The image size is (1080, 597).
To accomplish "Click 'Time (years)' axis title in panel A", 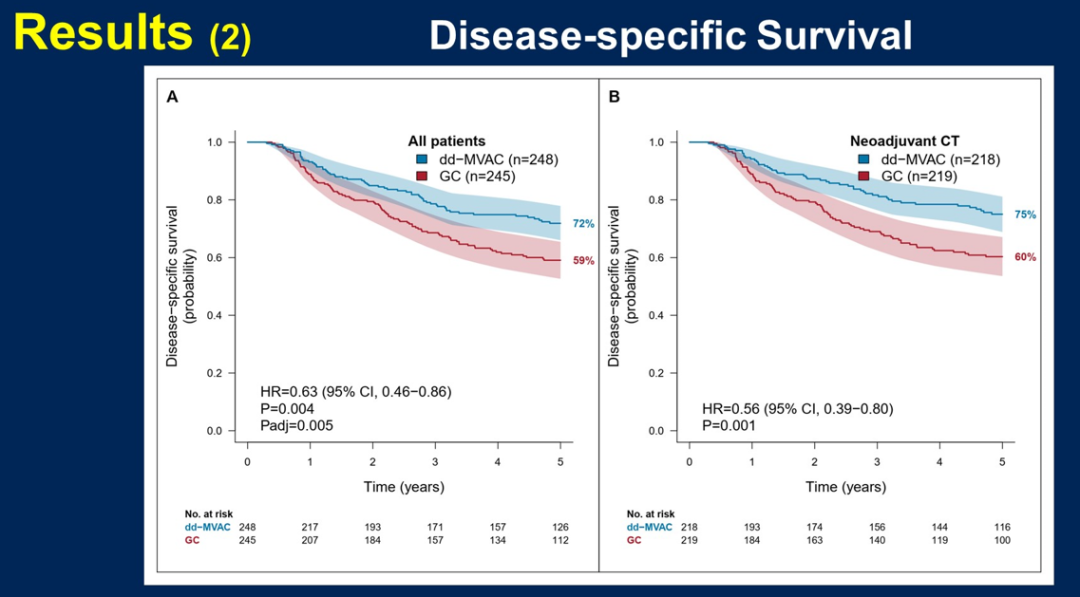I will (403, 487).
